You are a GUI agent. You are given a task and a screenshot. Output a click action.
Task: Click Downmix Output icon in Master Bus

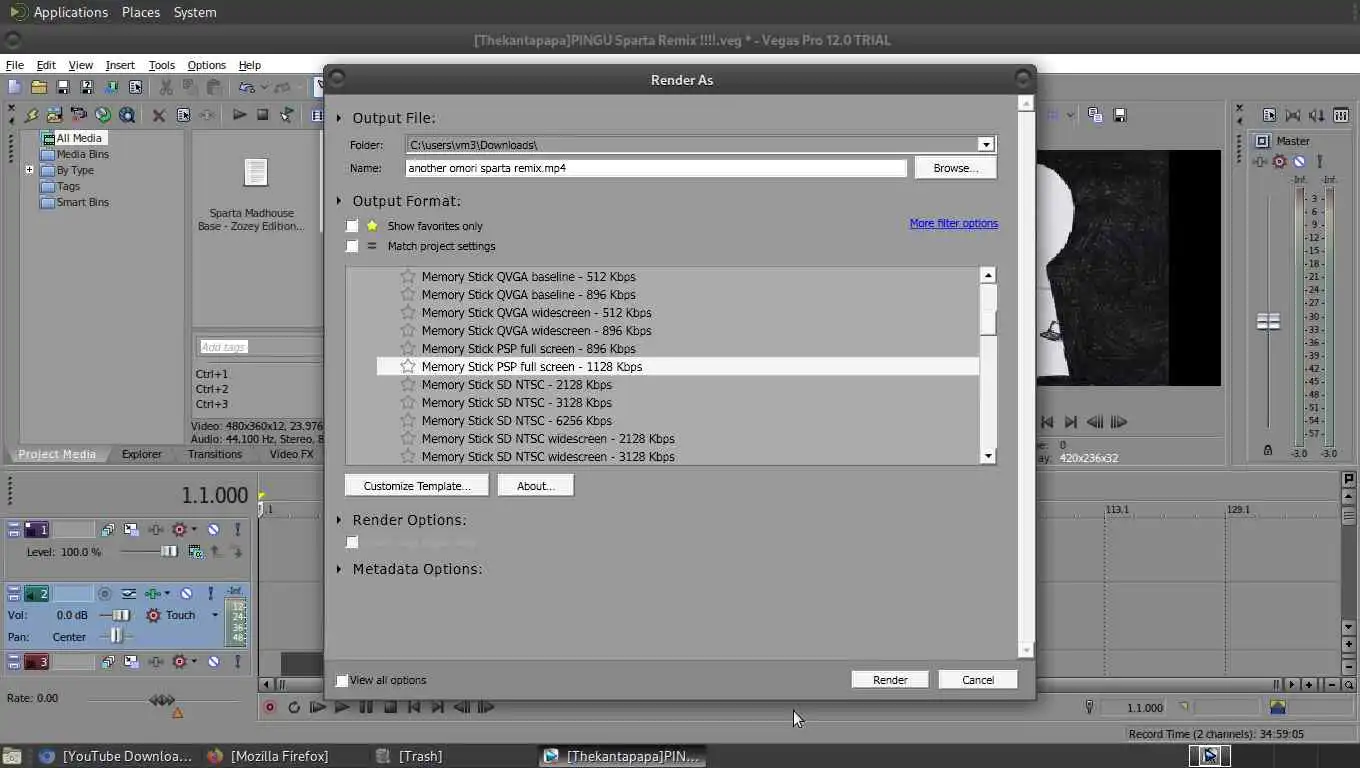1293,116
